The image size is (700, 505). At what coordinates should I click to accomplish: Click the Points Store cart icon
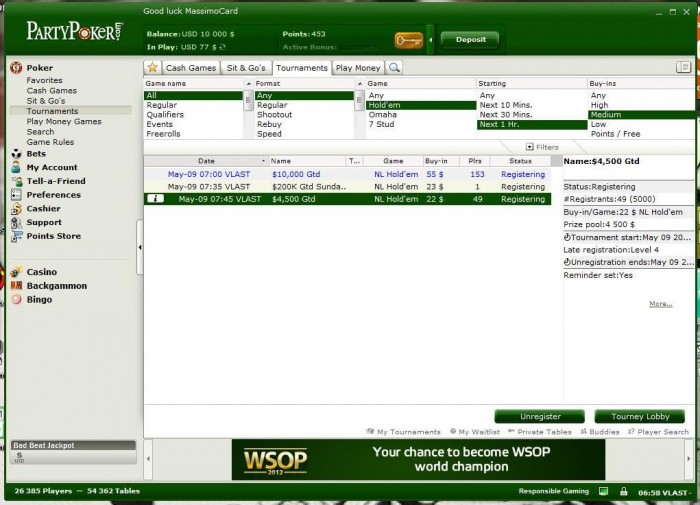click(x=17, y=236)
